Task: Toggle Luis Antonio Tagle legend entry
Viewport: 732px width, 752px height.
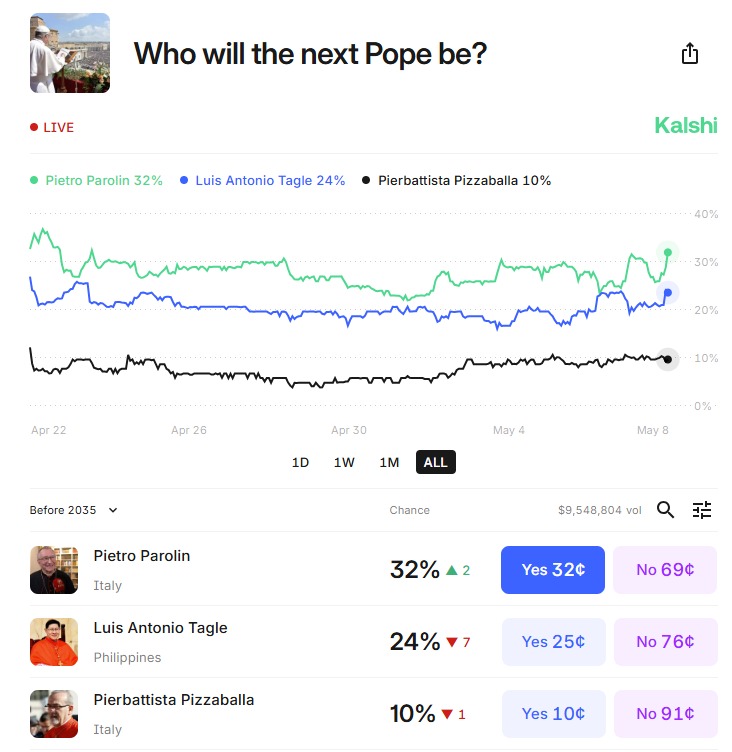Action: [x=262, y=181]
